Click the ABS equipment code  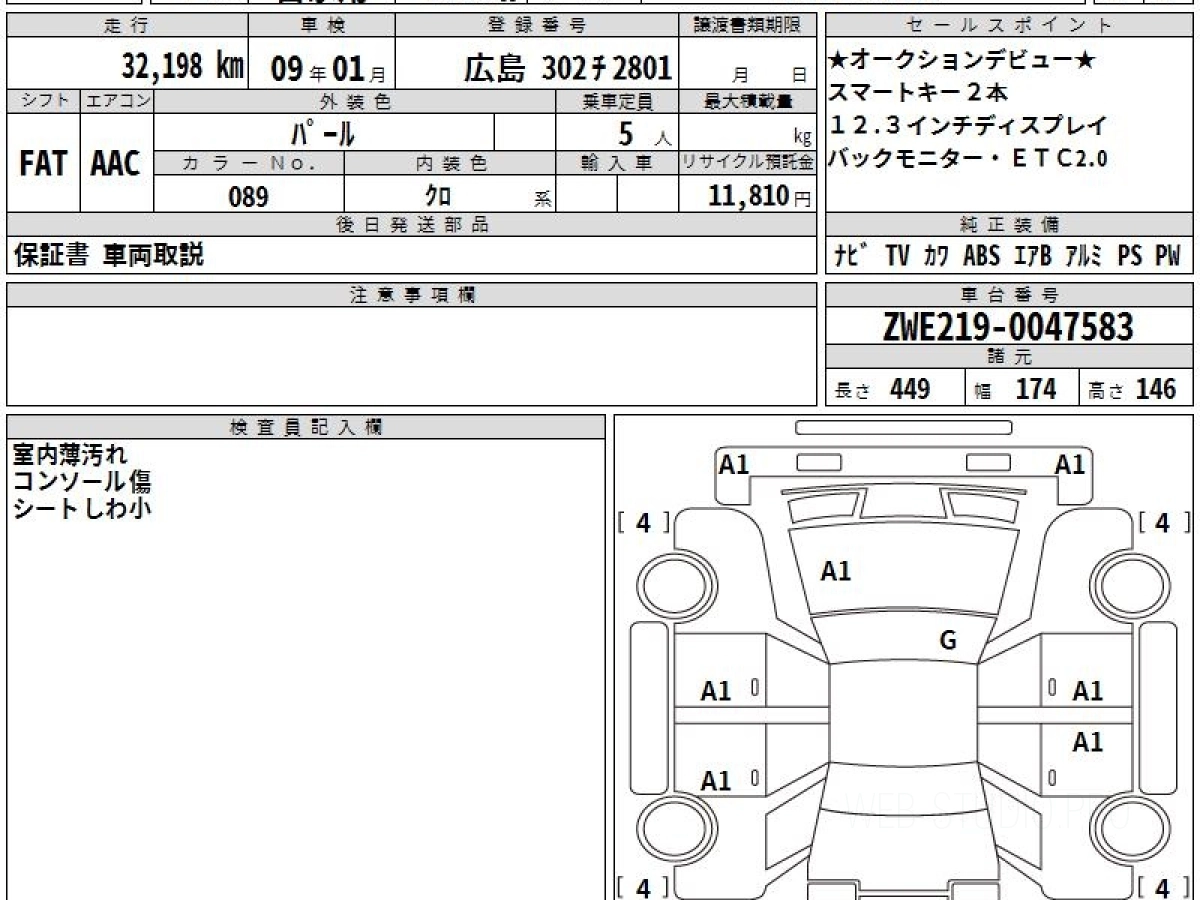pyautogui.click(x=981, y=256)
